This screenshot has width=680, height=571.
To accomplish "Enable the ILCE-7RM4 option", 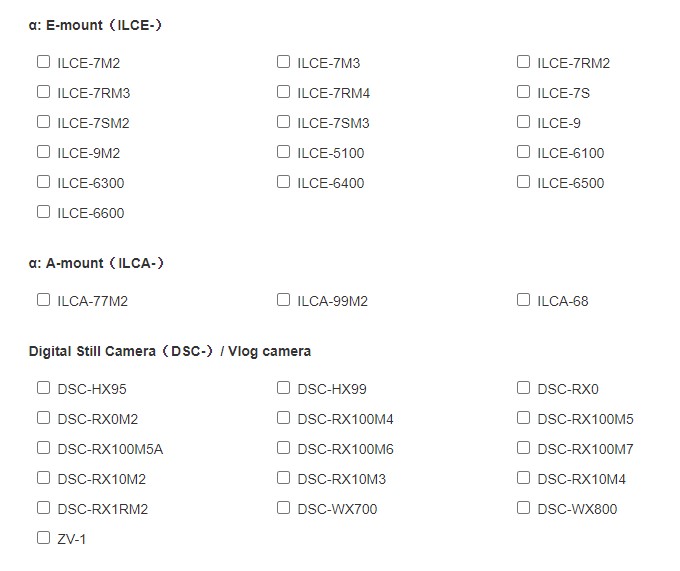I will 283,92.
